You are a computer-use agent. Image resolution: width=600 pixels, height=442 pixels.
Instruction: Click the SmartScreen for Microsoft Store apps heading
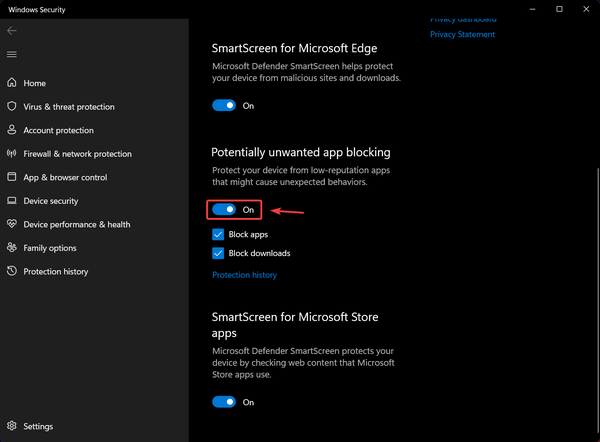pyautogui.click(x=295, y=325)
